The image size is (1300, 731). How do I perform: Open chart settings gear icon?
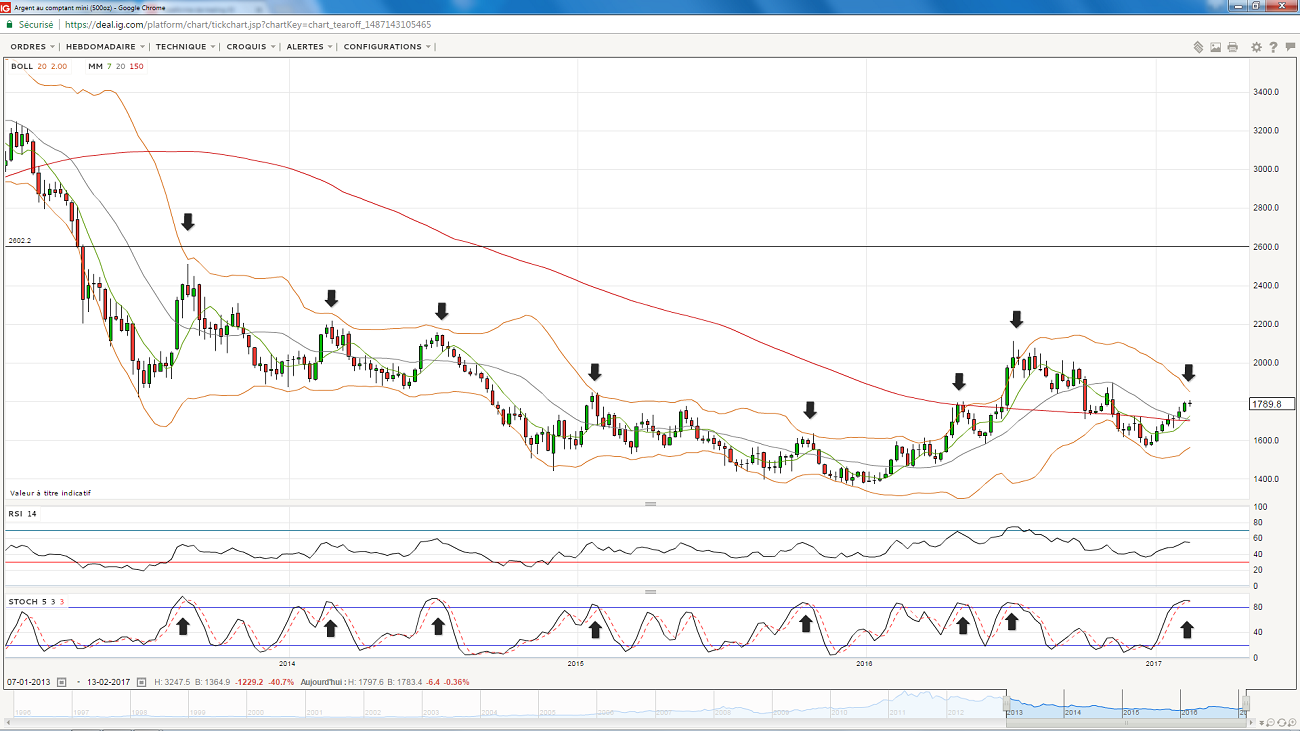pos(1257,47)
